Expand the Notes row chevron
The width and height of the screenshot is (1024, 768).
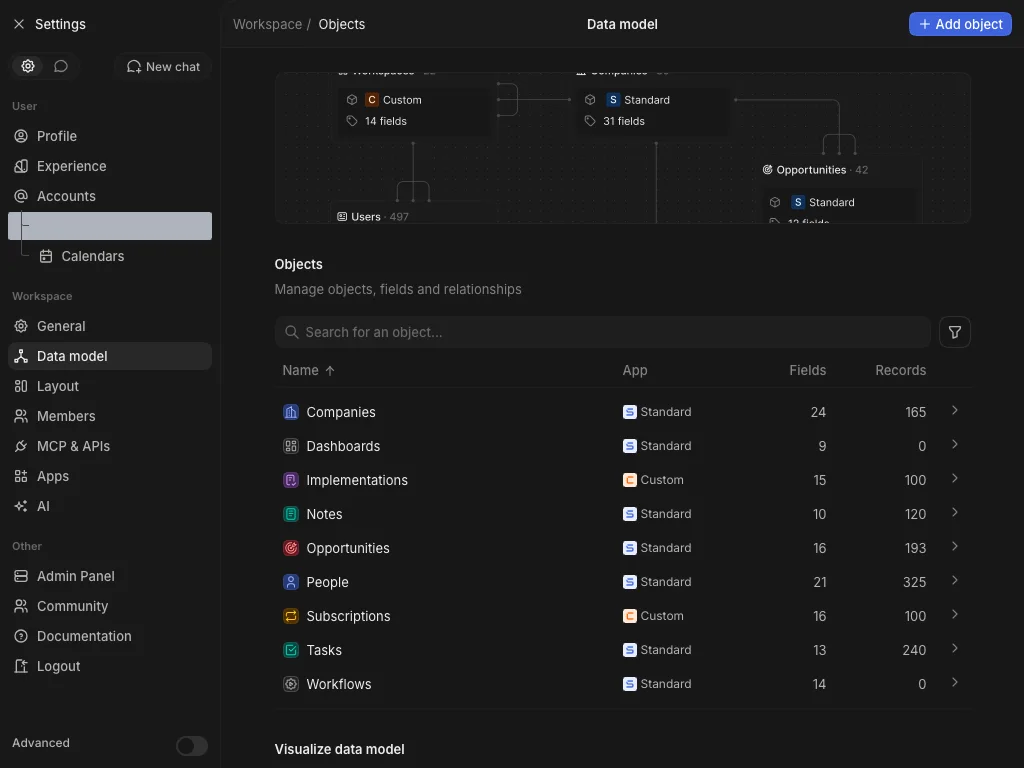pos(955,512)
